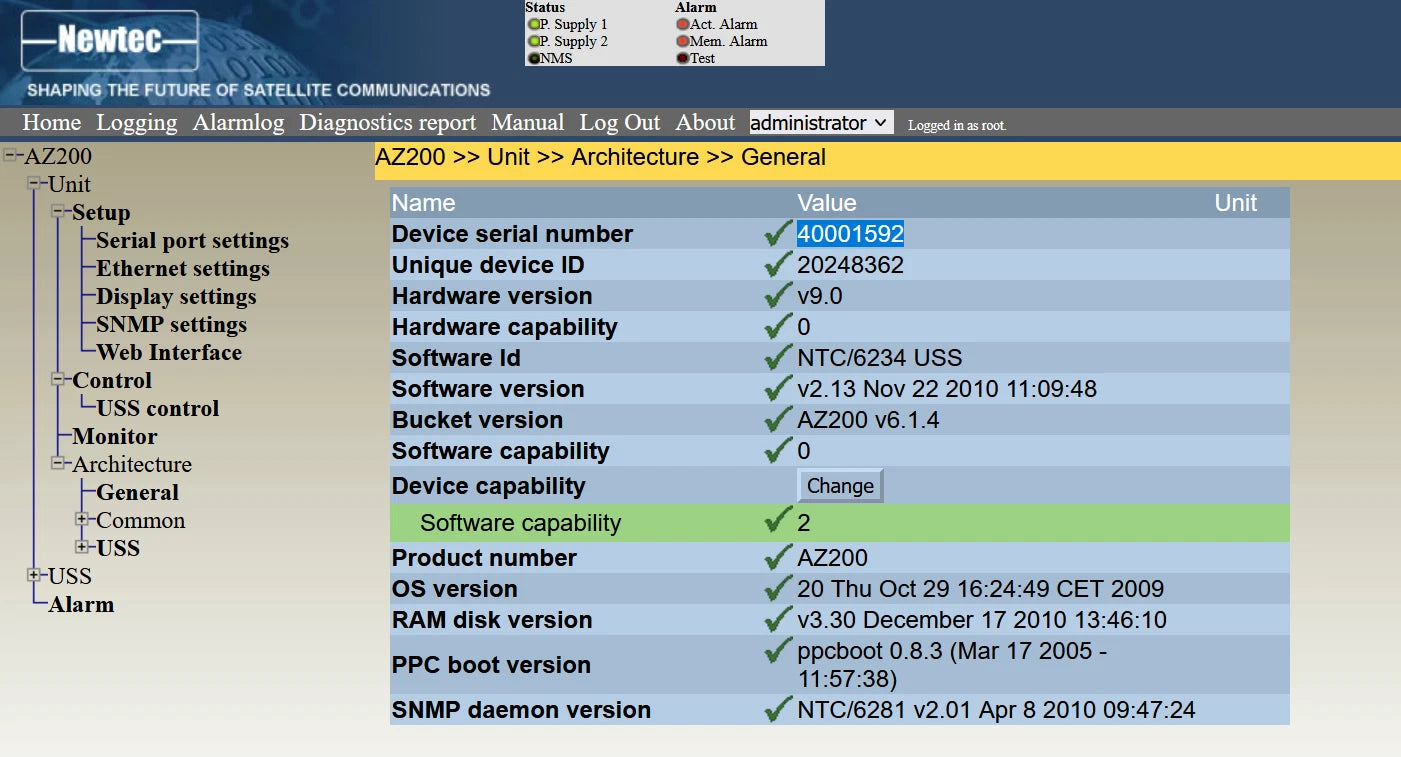Click the Software version value v2.13 Nov 22 2010
This screenshot has height=757, width=1401.
[x=947, y=389]
